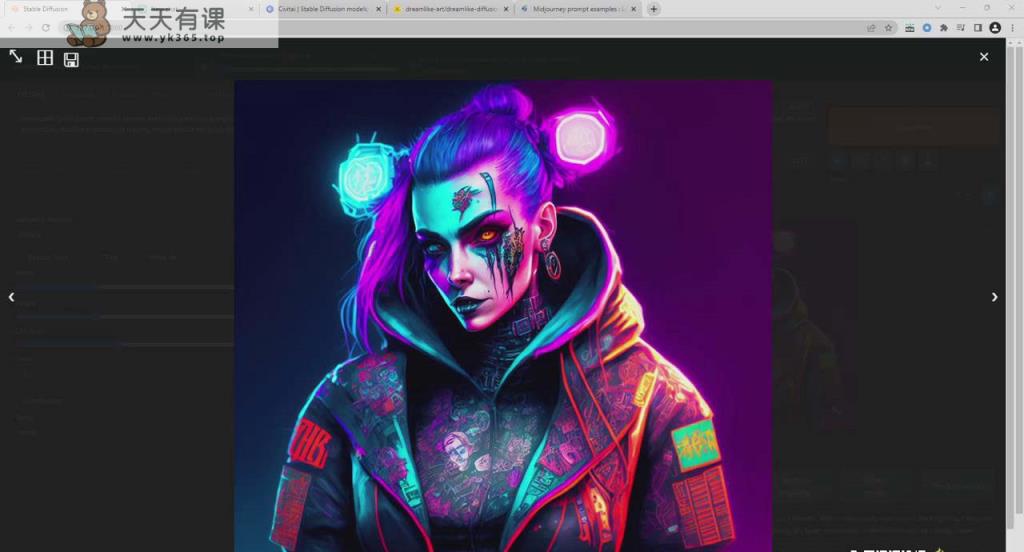Show the previous image in the lightbox
This screenshot has height=552, width=1024.
coord(11,297)
